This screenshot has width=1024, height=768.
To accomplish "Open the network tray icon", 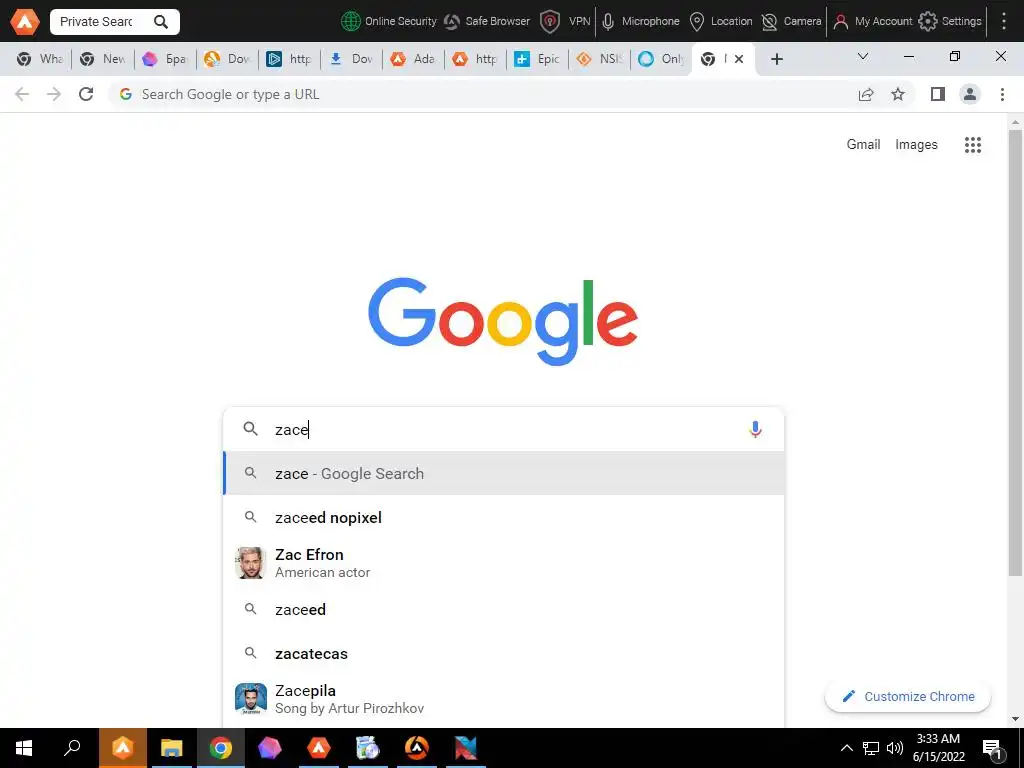I will point(871,748).
